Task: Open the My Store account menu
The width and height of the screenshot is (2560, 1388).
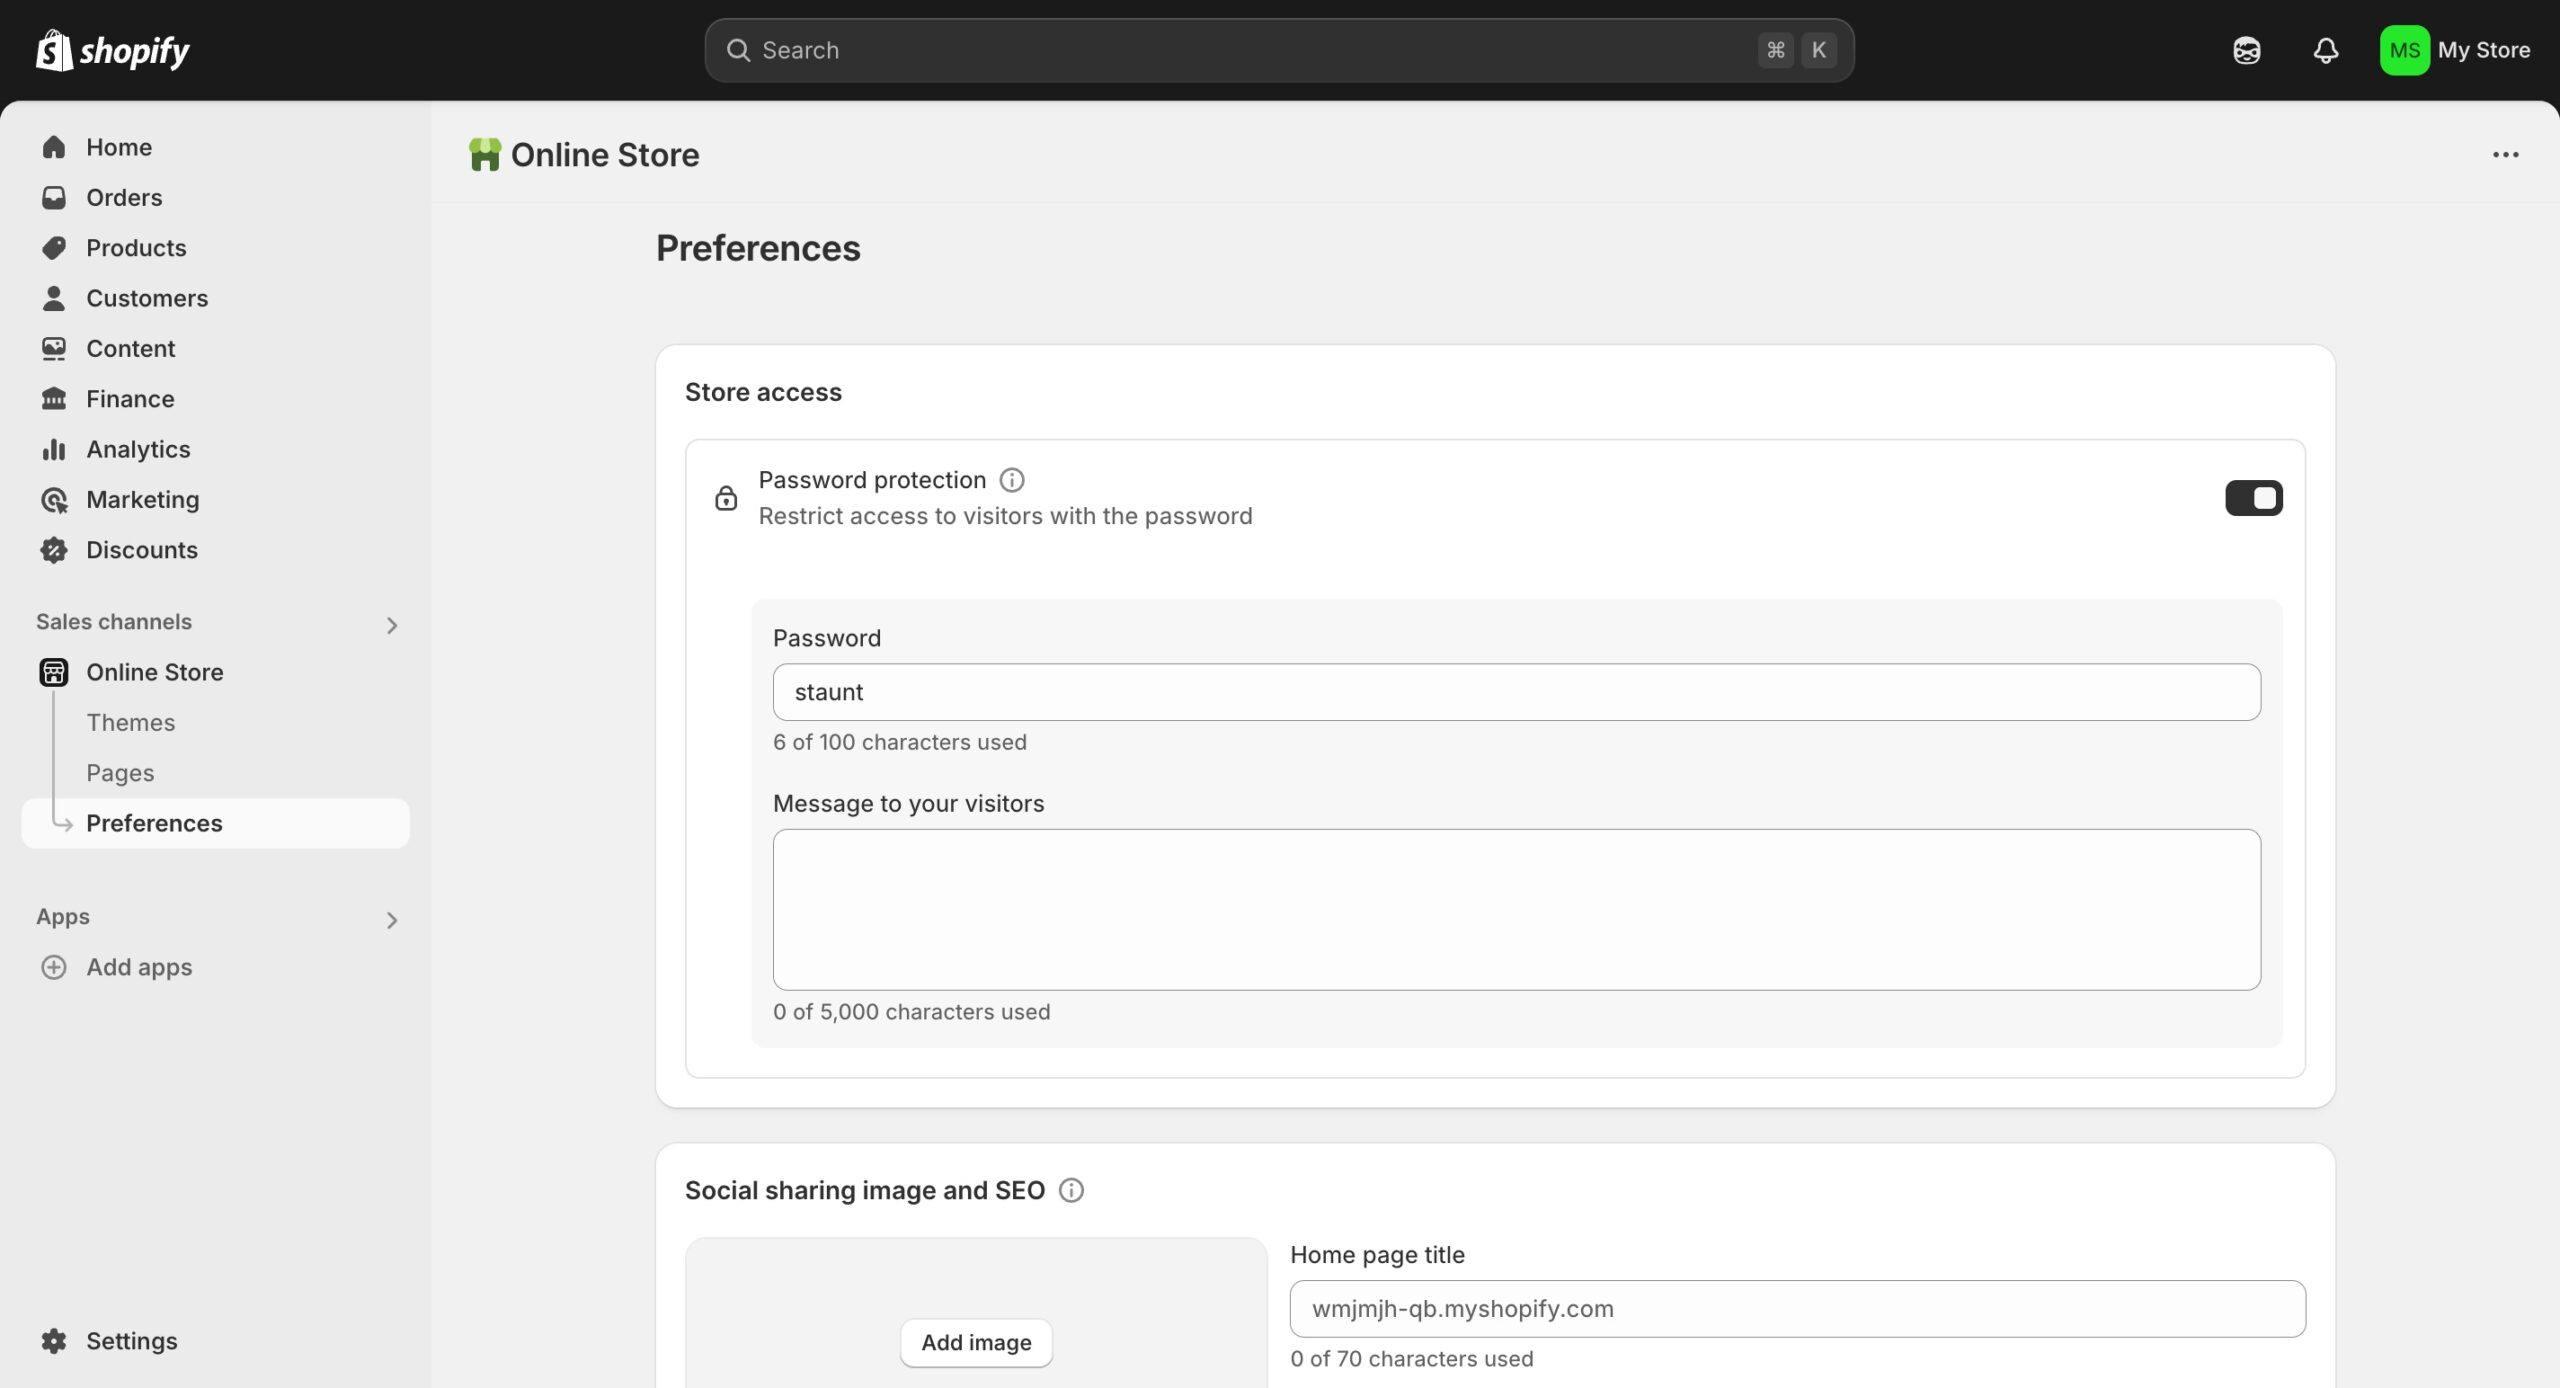Action: [2455, 50]
